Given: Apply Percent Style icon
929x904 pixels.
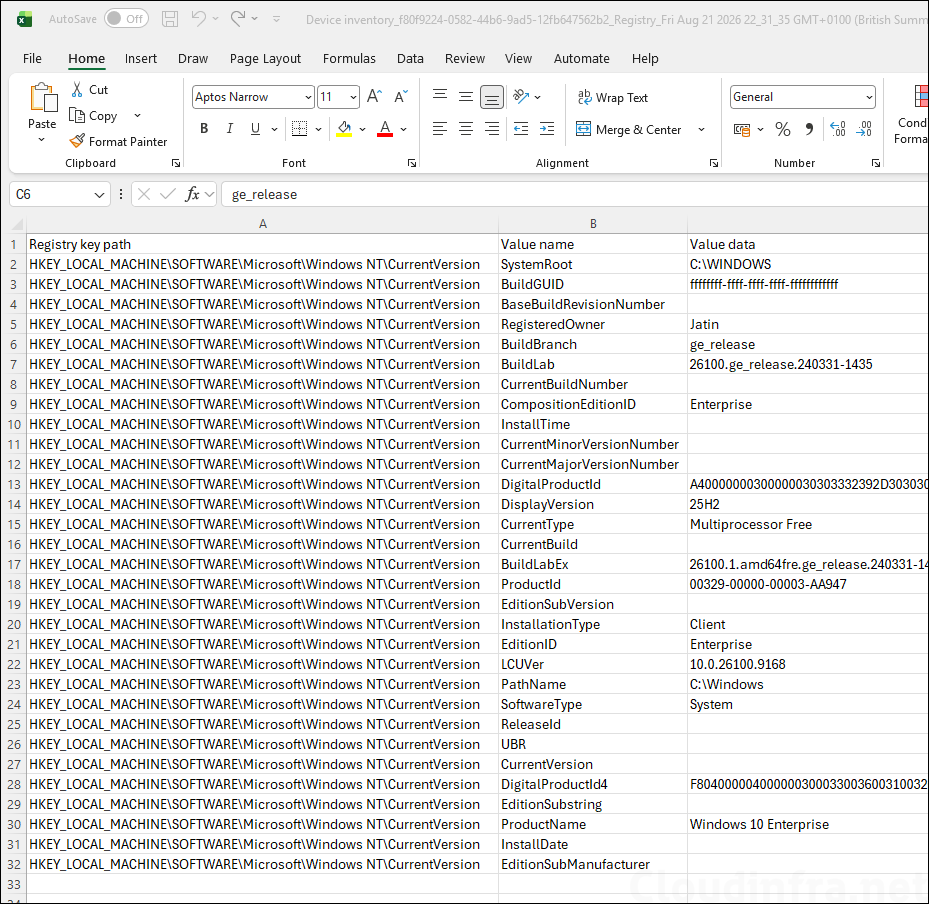Looking at the screenshot, I should (783, 129).
